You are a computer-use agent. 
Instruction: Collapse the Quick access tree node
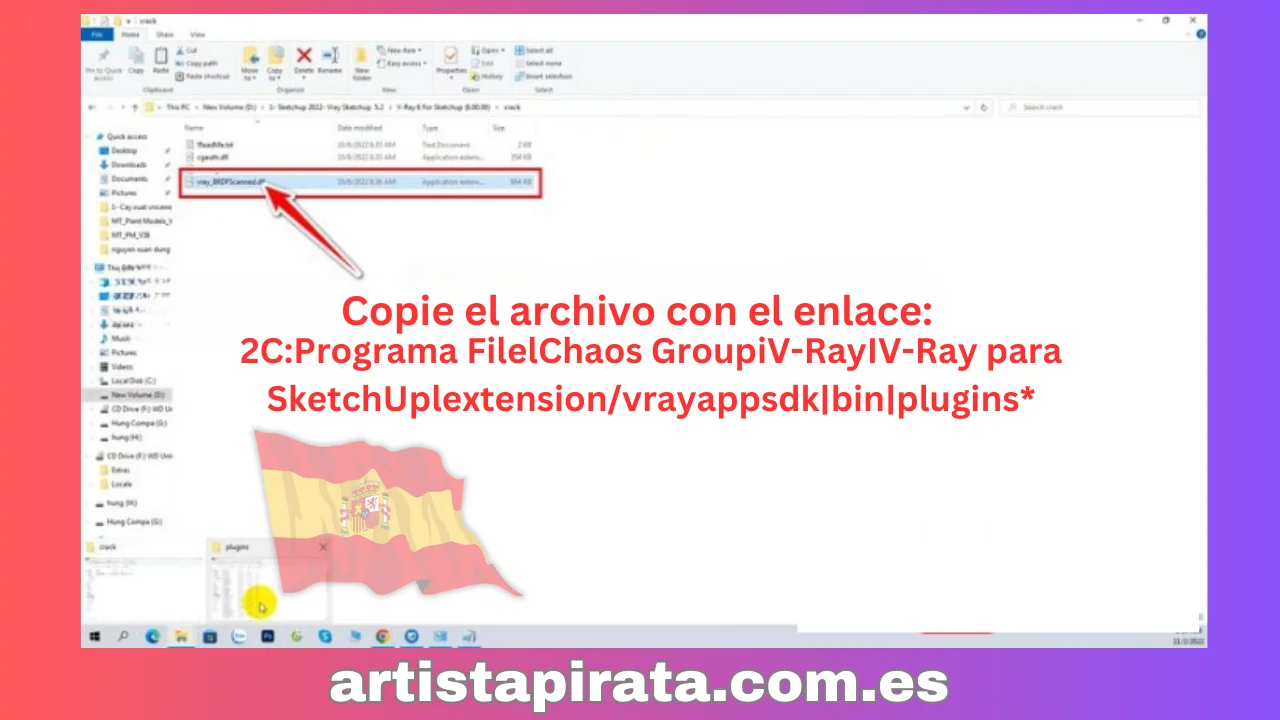88,137
